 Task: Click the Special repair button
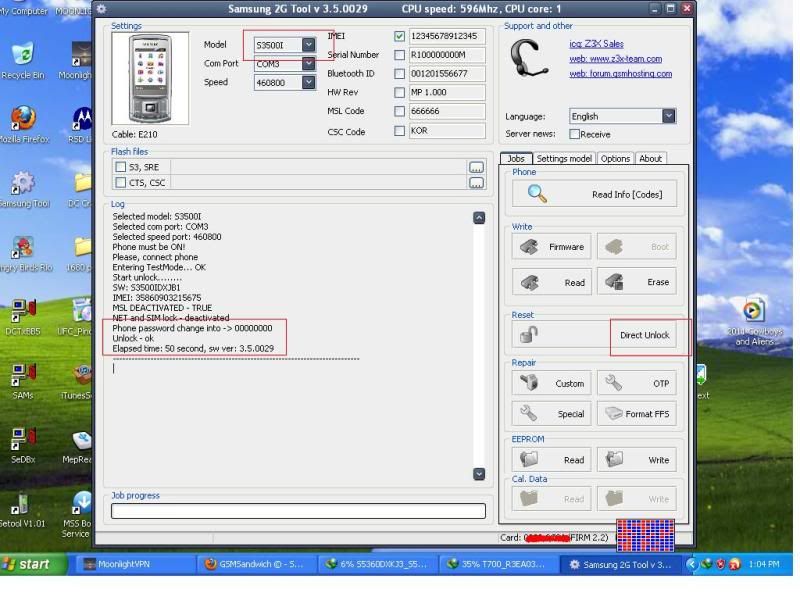(x=552, y=414)
